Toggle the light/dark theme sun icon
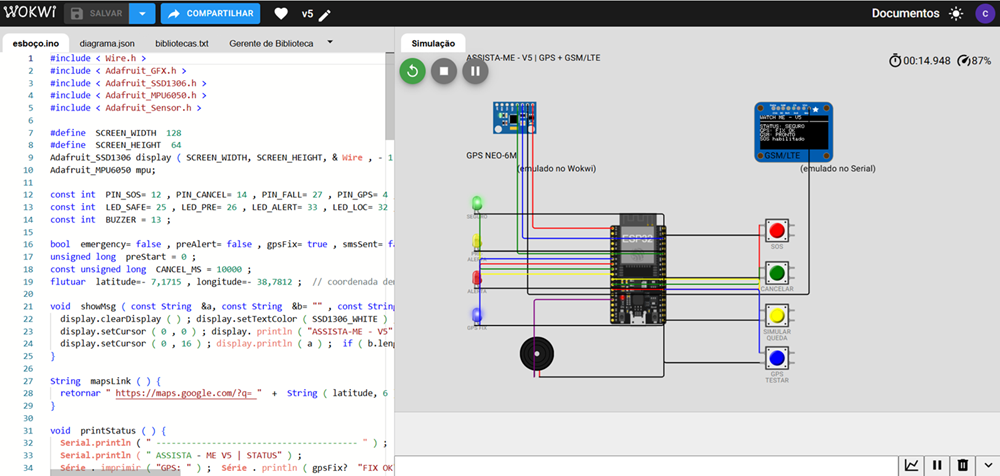The height and width of the screenshot is (476, 1000). coord(955,13)
